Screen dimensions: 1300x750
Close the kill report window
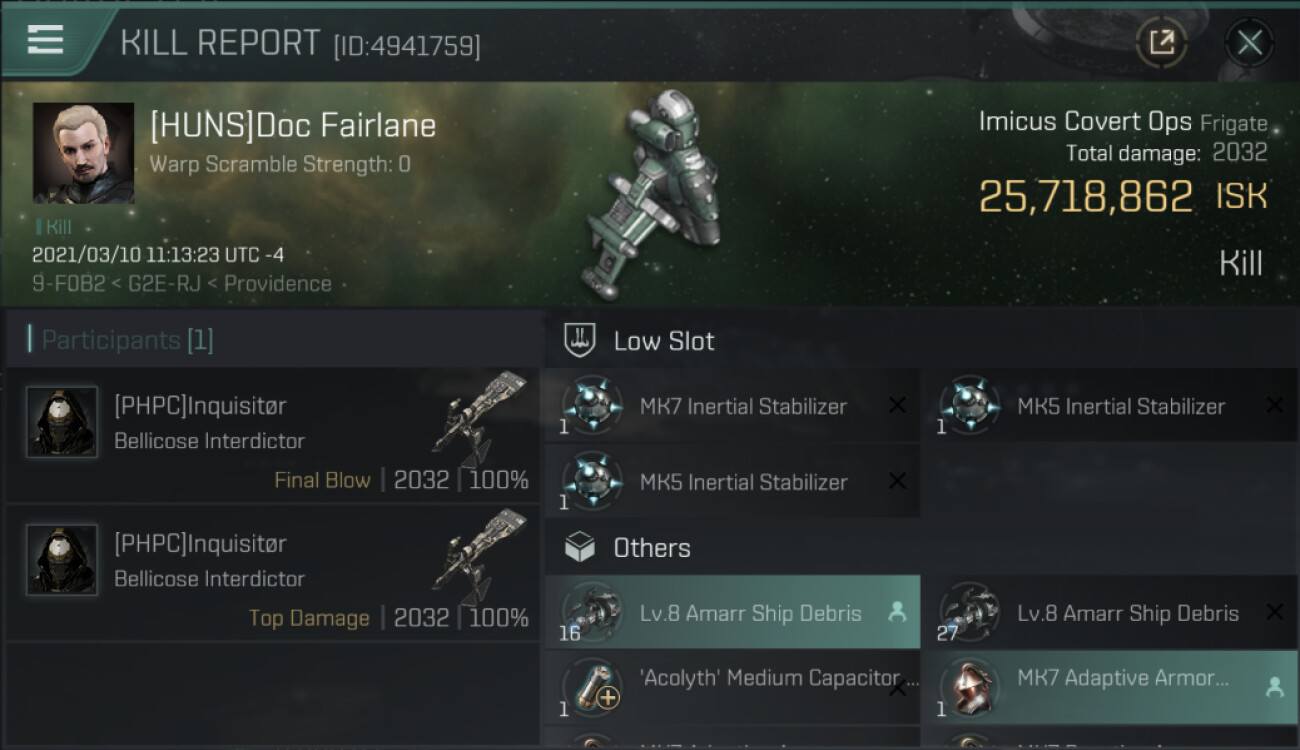click(1249, 42)
